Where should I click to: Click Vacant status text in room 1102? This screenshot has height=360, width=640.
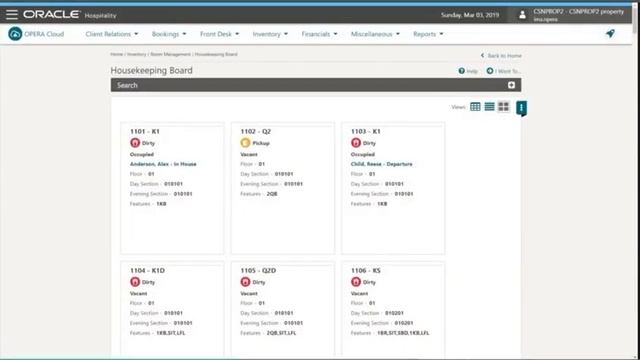pyautogui.click(x=249, y=154)
